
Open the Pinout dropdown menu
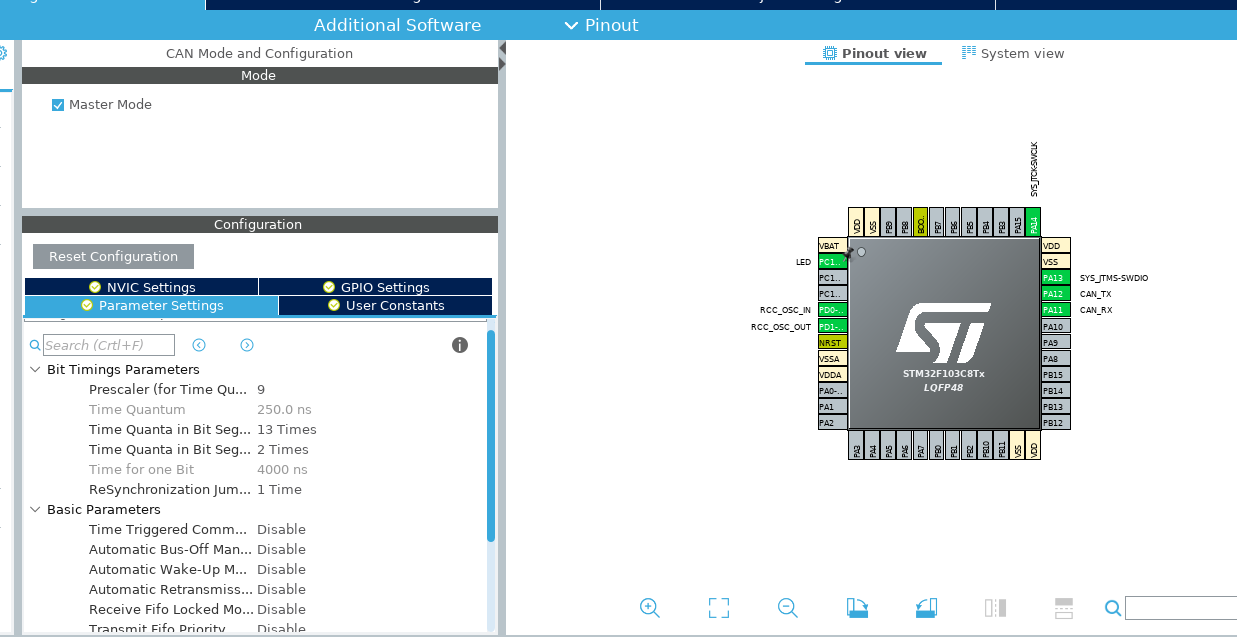point(600,25)
